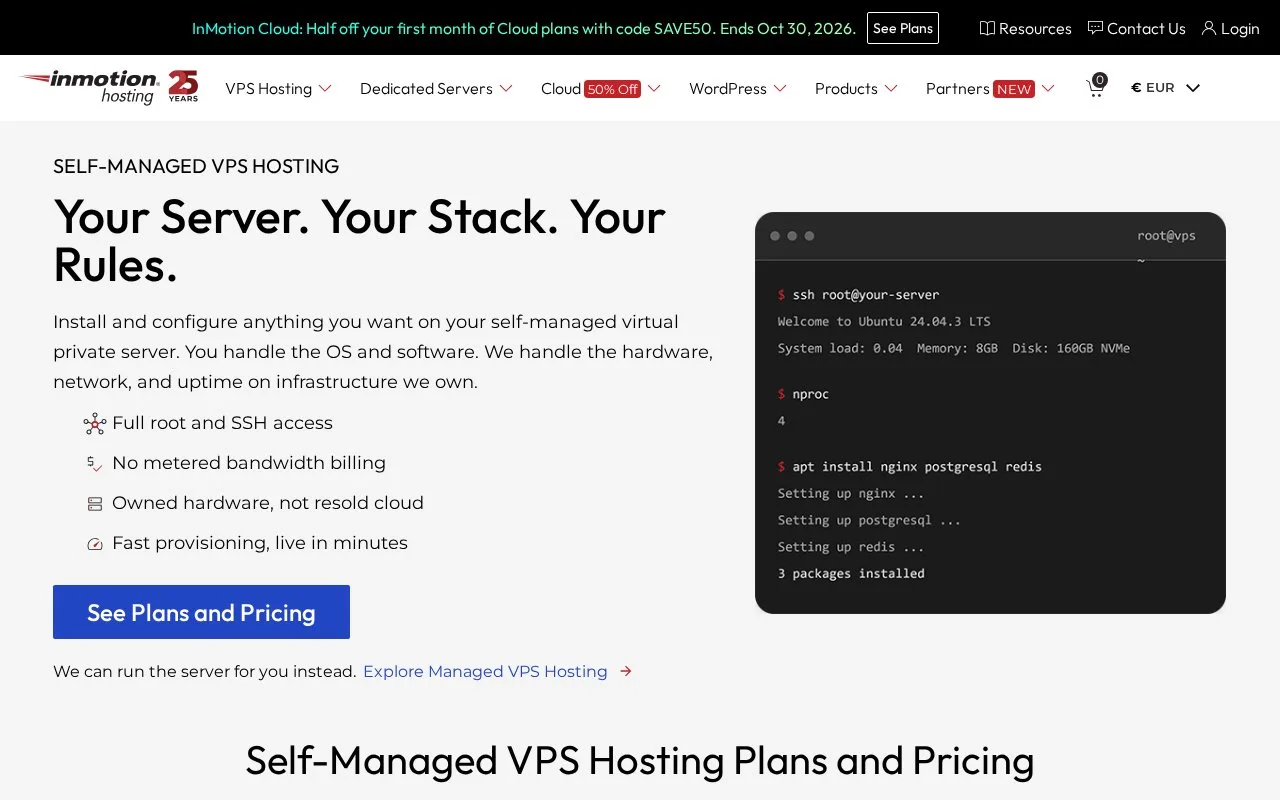Follow the Explore Managed VPS Hosting link
This screenshot has height=800, width=1280.
point(485,671)
